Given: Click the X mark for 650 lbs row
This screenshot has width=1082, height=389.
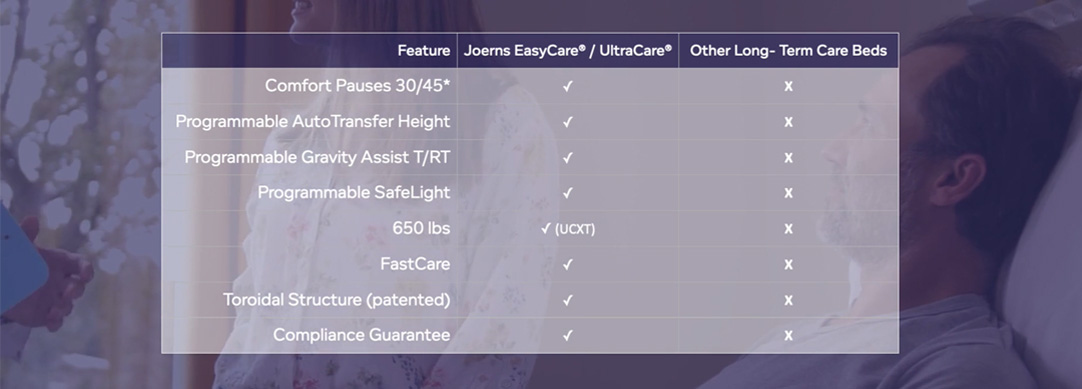Looking at the screenshot, I should [788, 229].
